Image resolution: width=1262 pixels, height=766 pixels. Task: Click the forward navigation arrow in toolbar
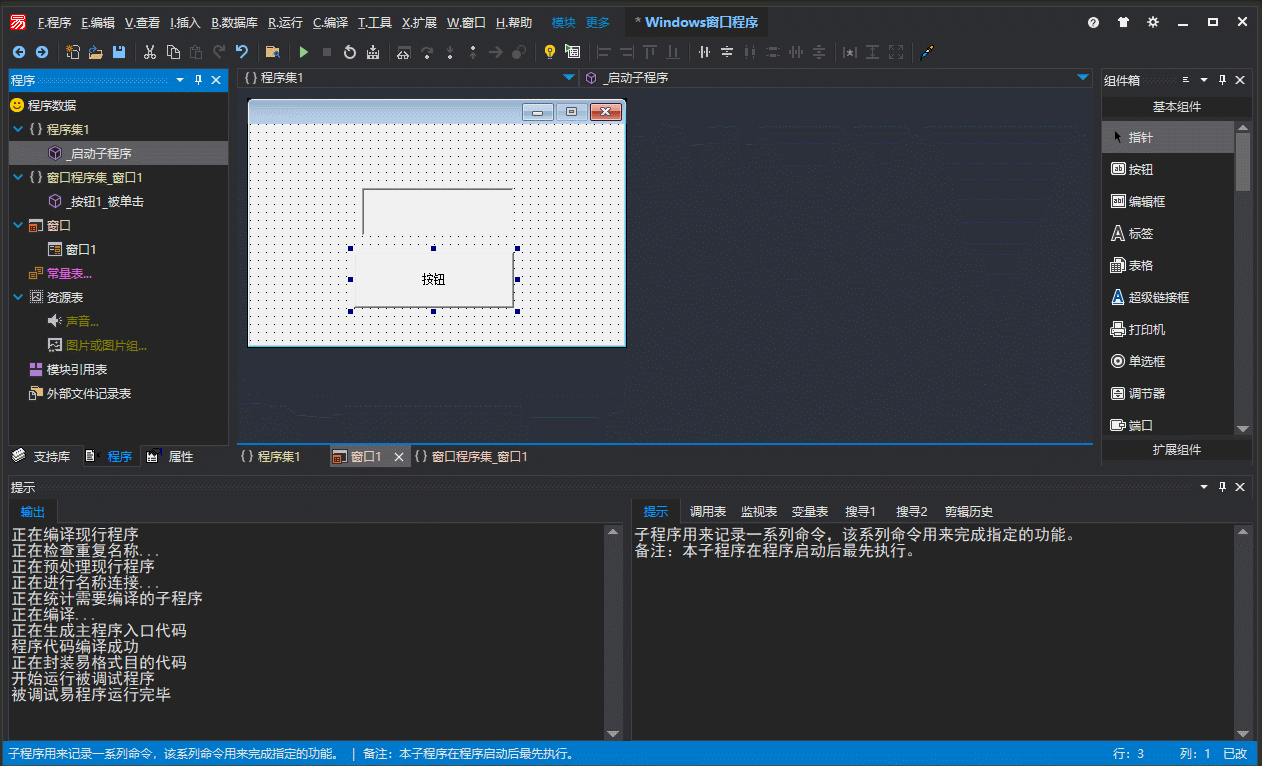pos(41,52)
